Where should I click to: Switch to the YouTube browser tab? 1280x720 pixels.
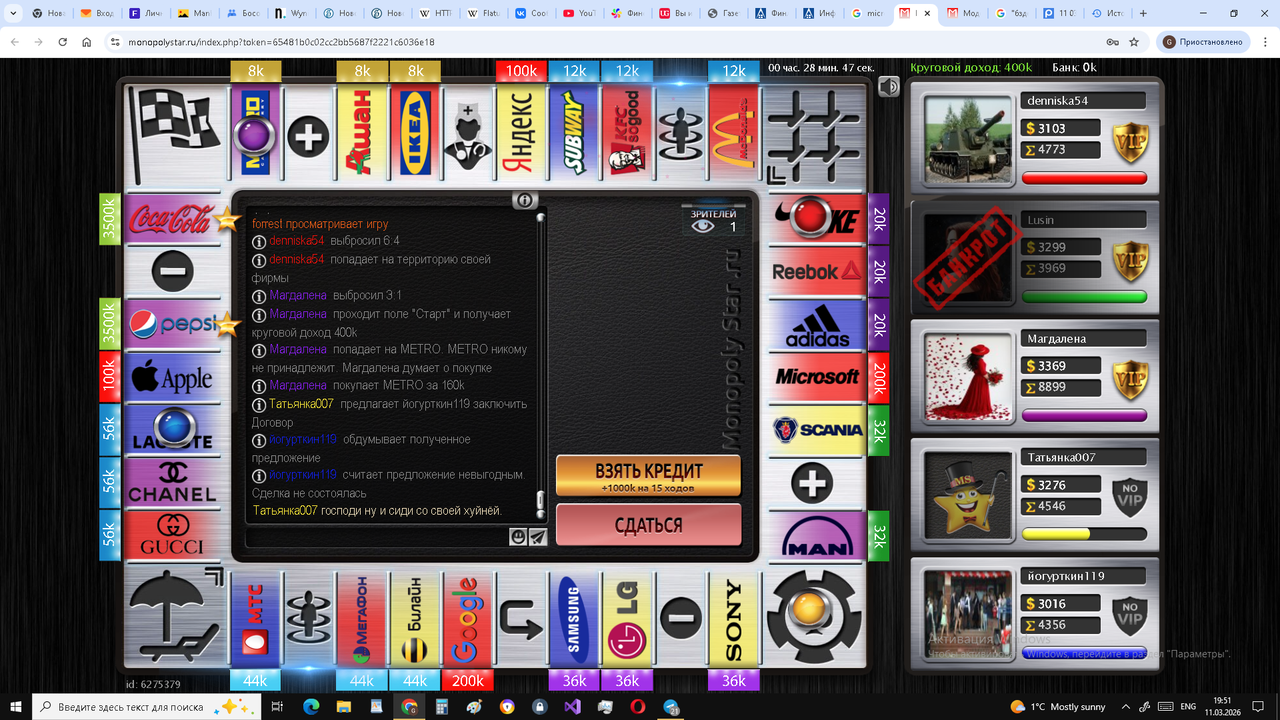(x=578, y=14)
